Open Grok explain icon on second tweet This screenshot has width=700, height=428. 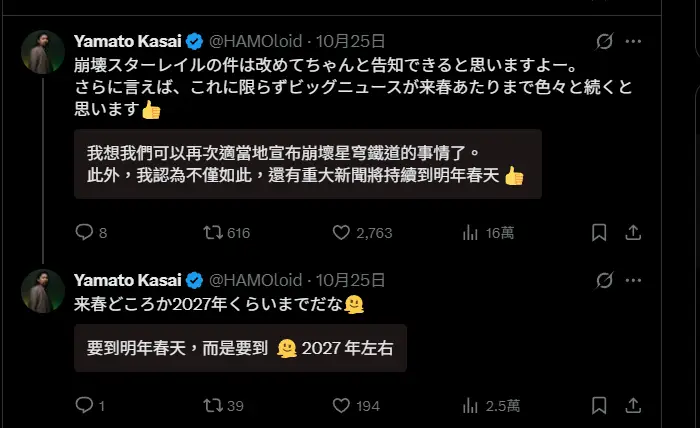click(603, 280)
